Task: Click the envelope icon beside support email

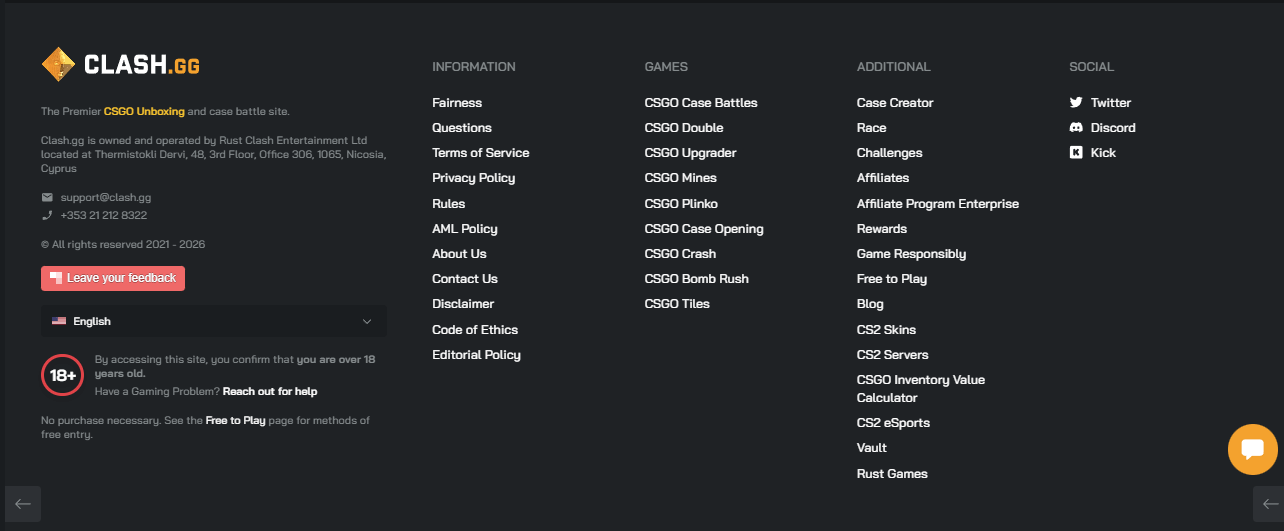Action: click(47, 198)
